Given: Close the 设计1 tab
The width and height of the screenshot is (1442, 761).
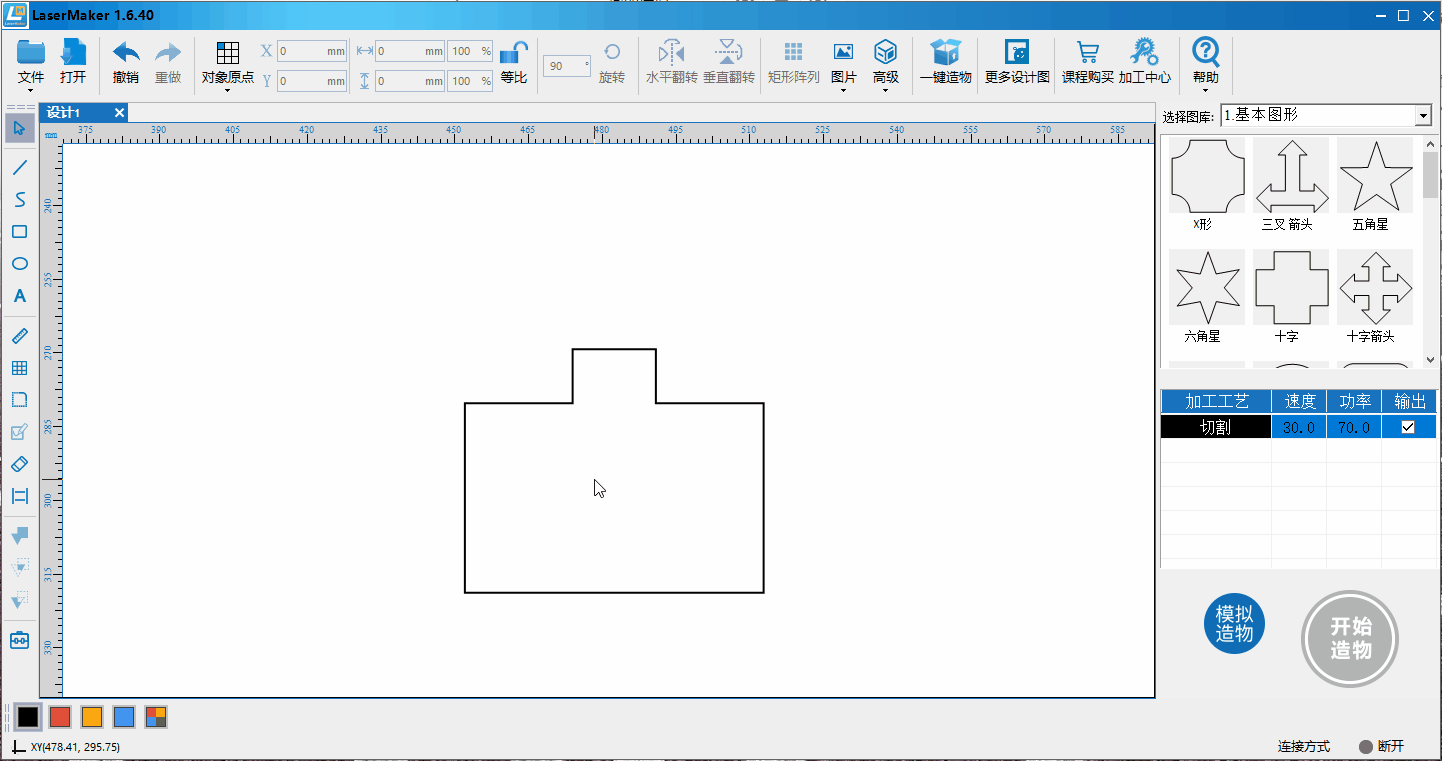Looking at the screenshot, I should [x=120, y=112].
